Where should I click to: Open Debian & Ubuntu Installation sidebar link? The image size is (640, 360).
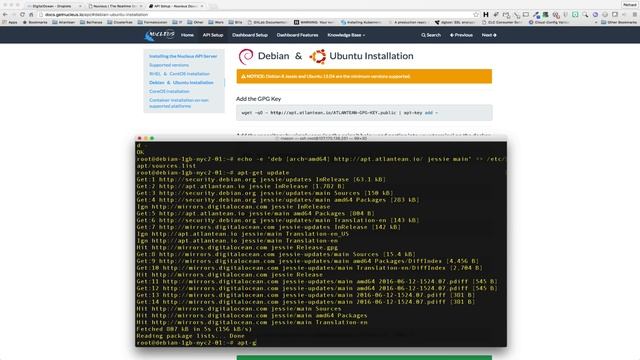pos(181,82)
